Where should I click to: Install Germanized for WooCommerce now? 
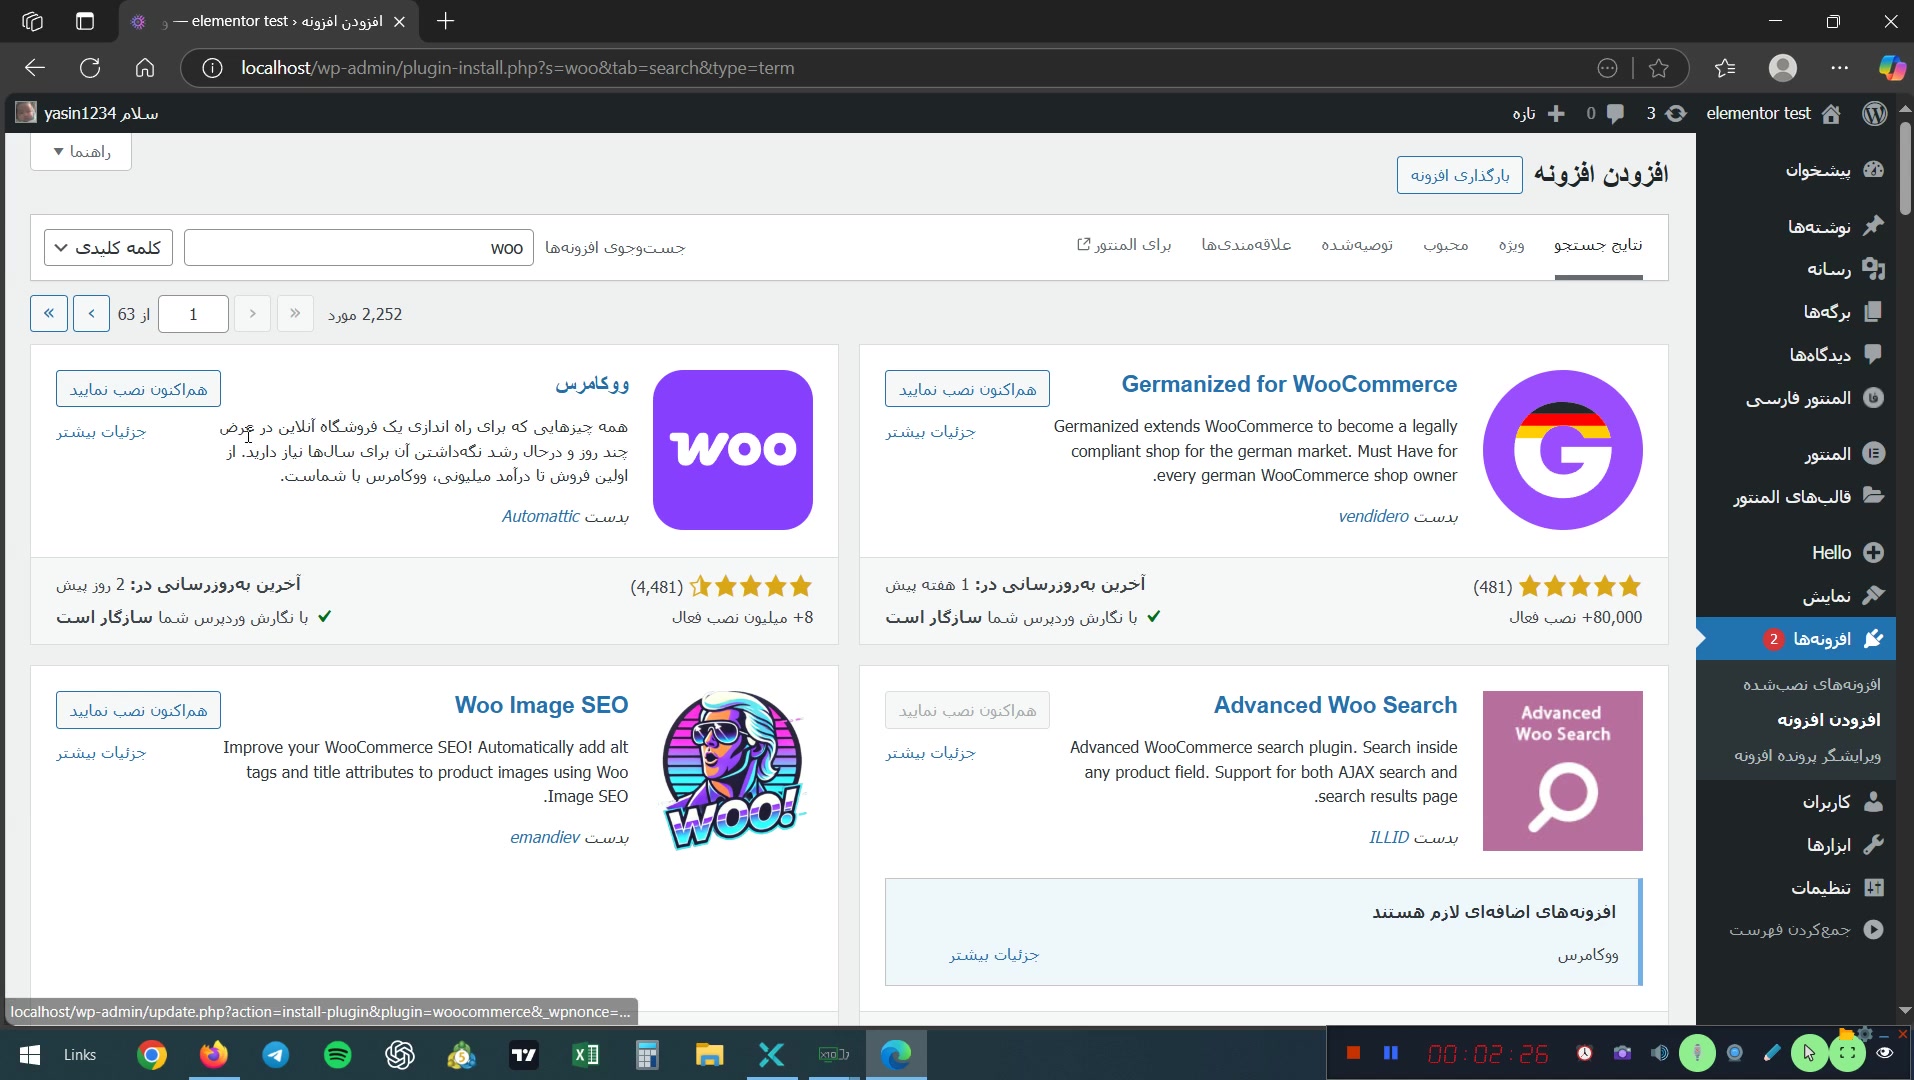[x=967, y=389]
